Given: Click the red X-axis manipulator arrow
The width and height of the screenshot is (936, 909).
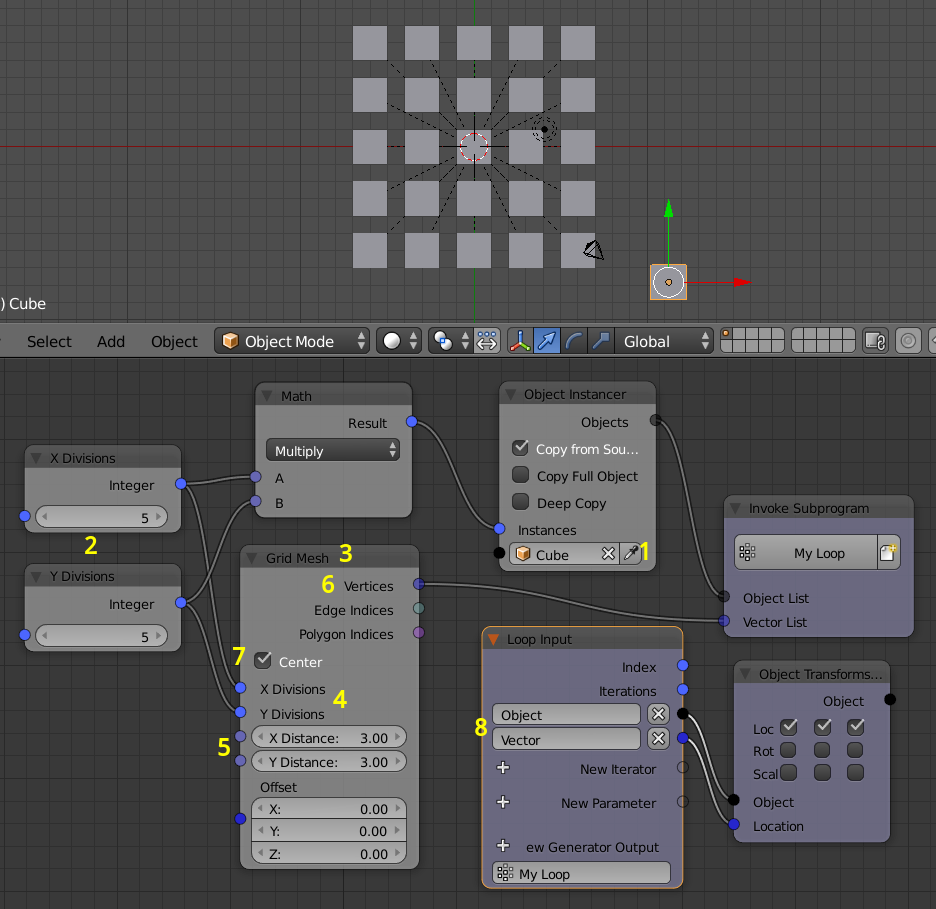Looking at the screenshot, I should tap(742, 282).
